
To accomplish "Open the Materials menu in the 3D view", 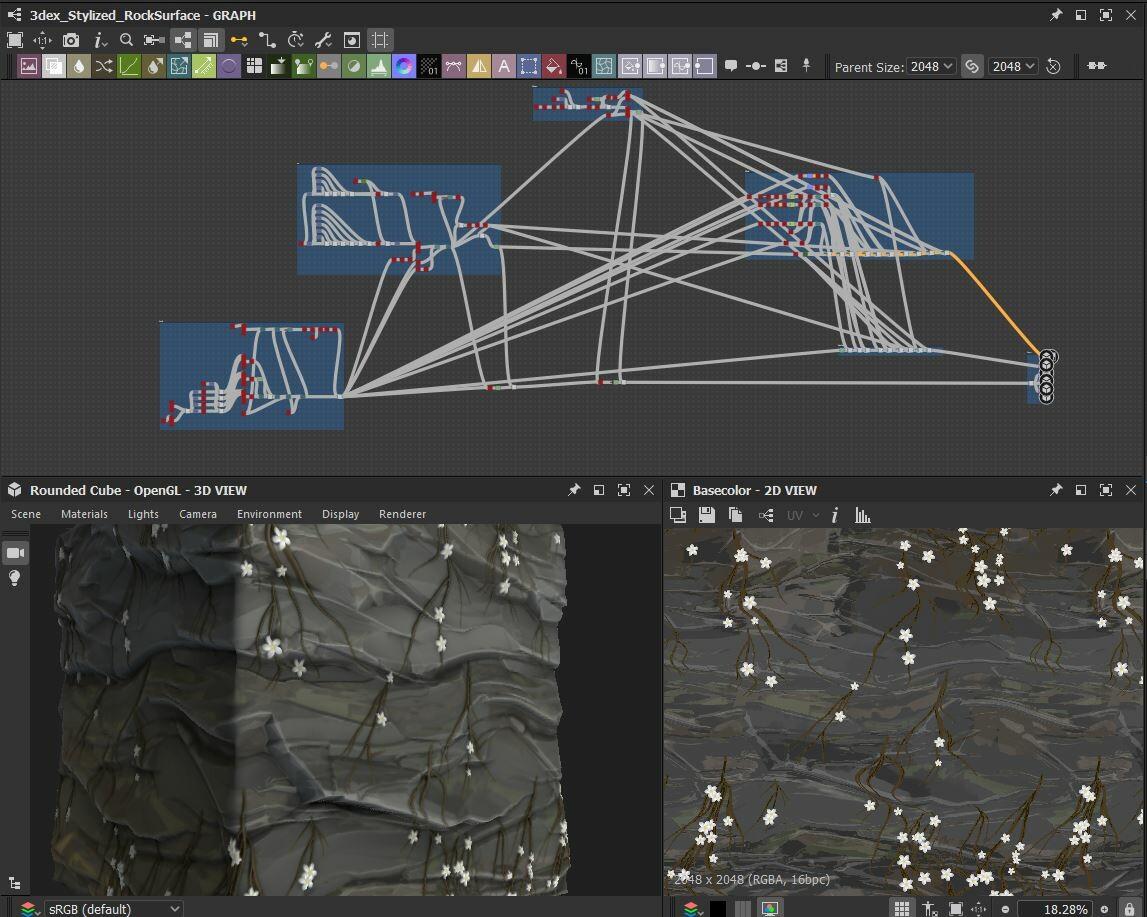I will [x=84, y=513].
